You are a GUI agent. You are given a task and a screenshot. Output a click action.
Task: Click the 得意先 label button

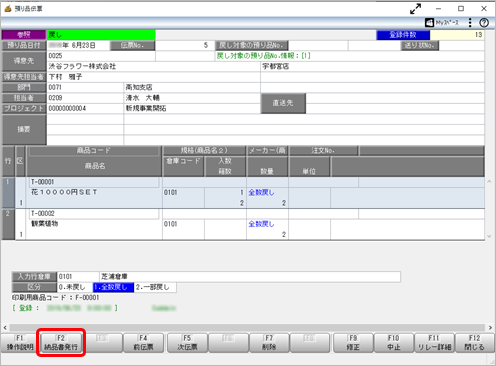tap(24, 61)
